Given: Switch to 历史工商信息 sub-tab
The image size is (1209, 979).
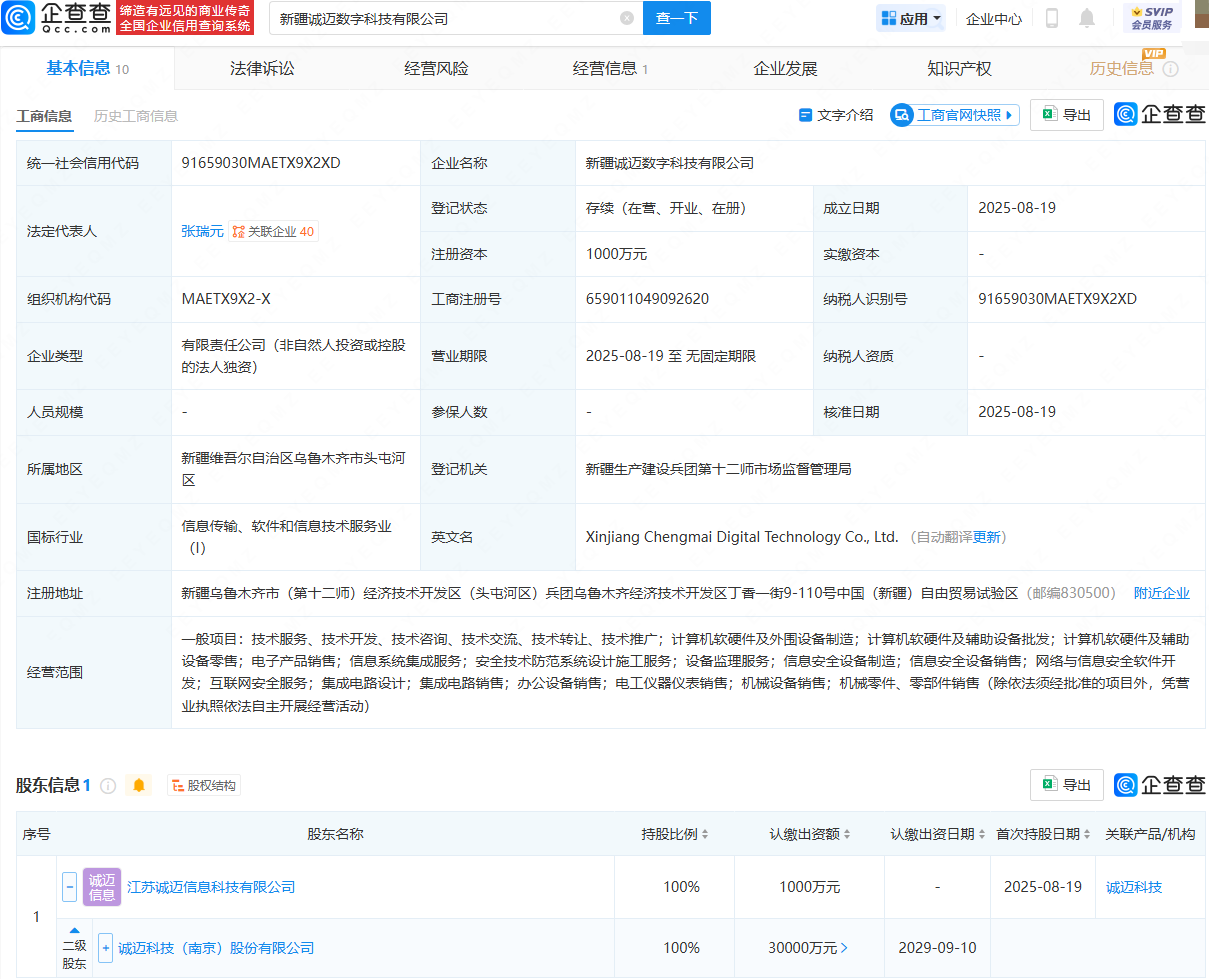Looking at the screenshot, I should (x=136, y=116).
